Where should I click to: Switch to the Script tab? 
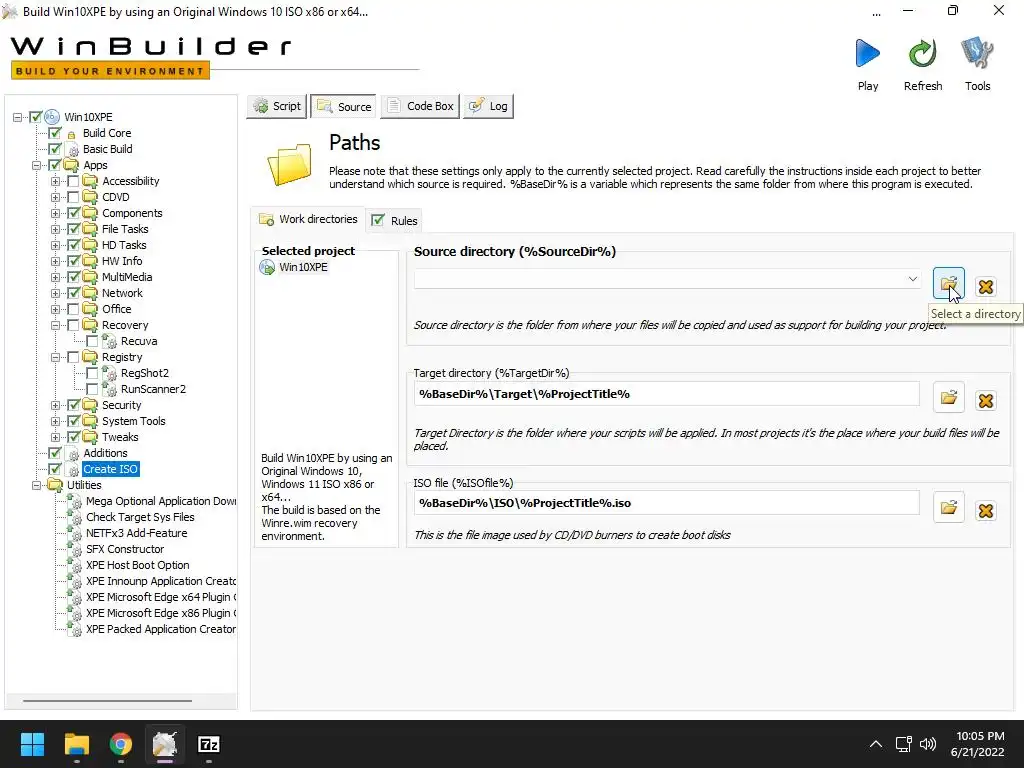(277, 106)
